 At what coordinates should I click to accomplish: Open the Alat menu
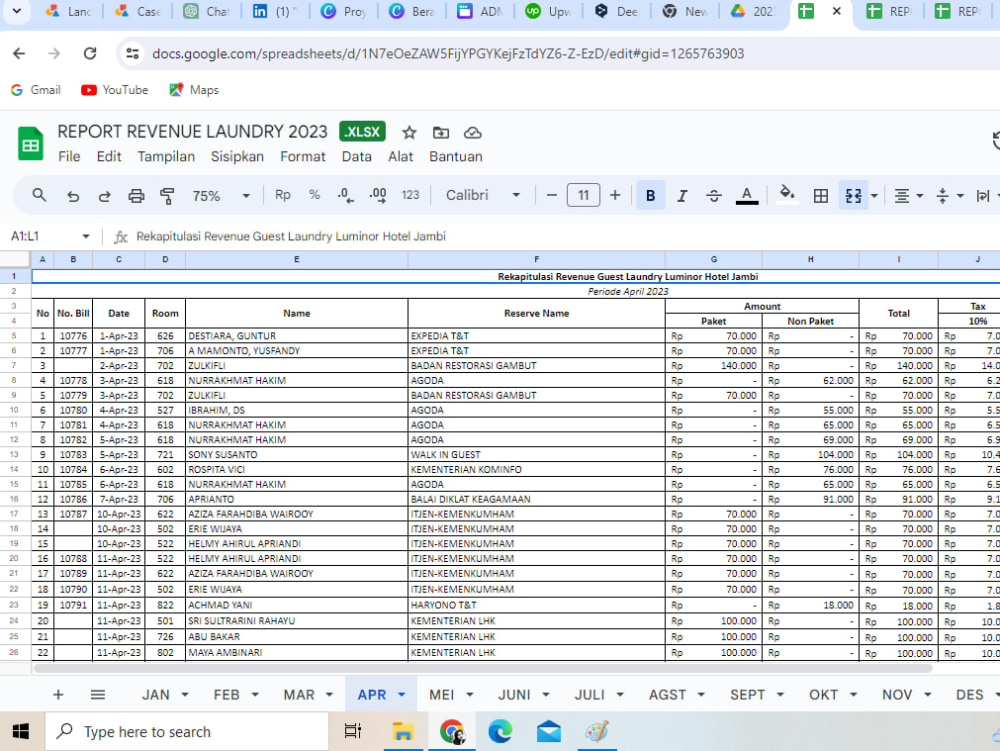(401, 157)
